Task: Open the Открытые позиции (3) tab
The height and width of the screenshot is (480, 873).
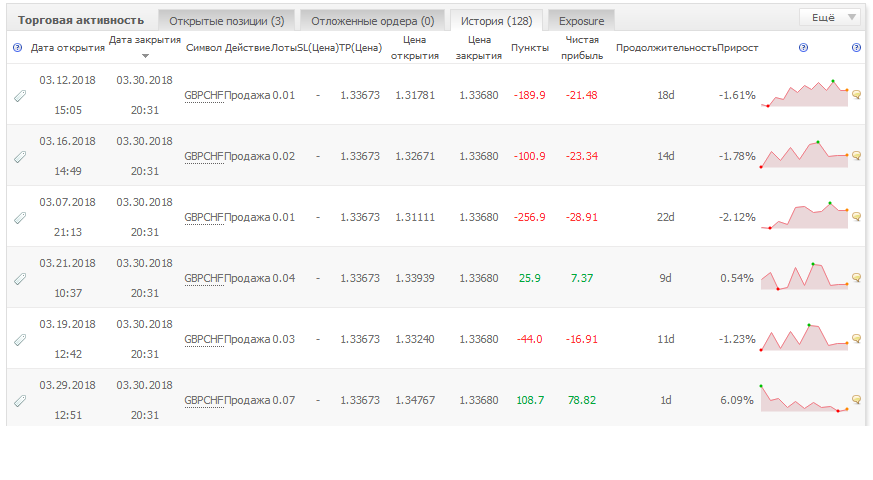Action: (227, 21)
